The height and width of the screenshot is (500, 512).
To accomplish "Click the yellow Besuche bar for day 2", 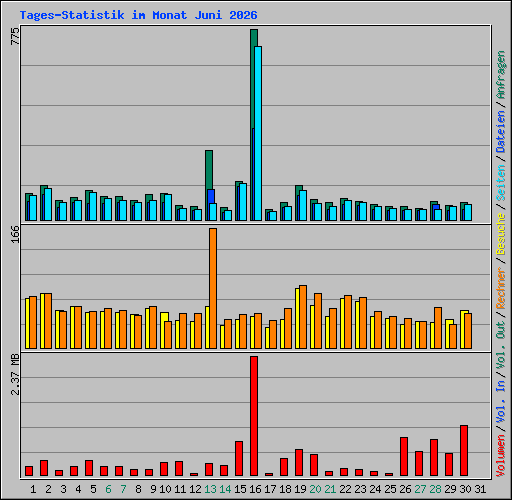I will tap(42, 321).
